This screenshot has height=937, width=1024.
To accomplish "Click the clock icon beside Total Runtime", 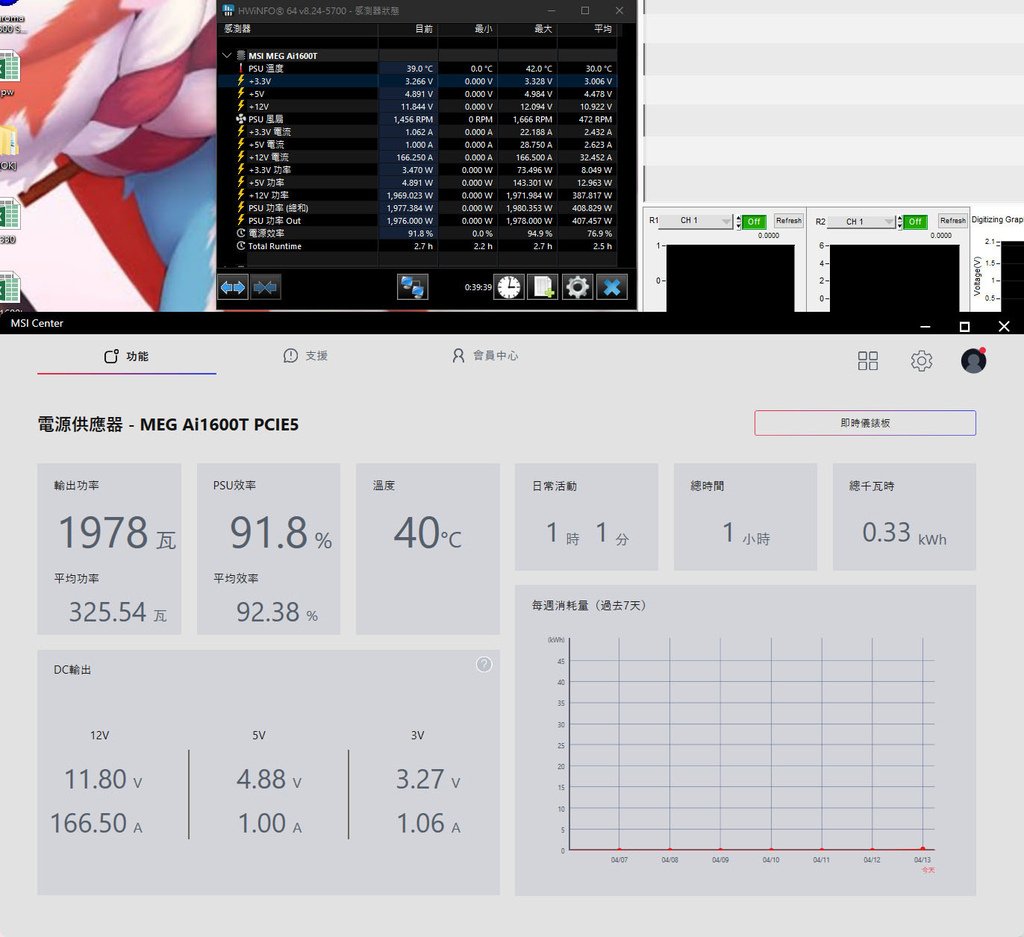I will click(x=241, y=246).
